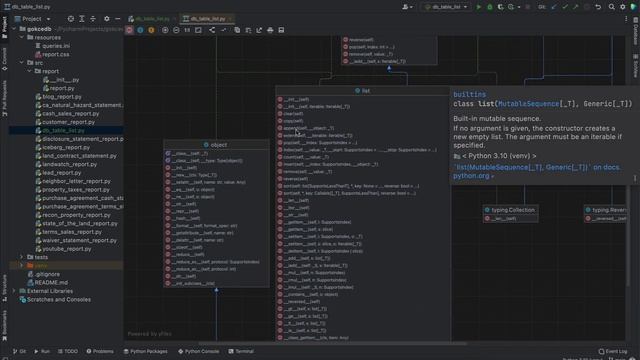
Task: Apply current layout to diagram
Action: coord(248,30)
